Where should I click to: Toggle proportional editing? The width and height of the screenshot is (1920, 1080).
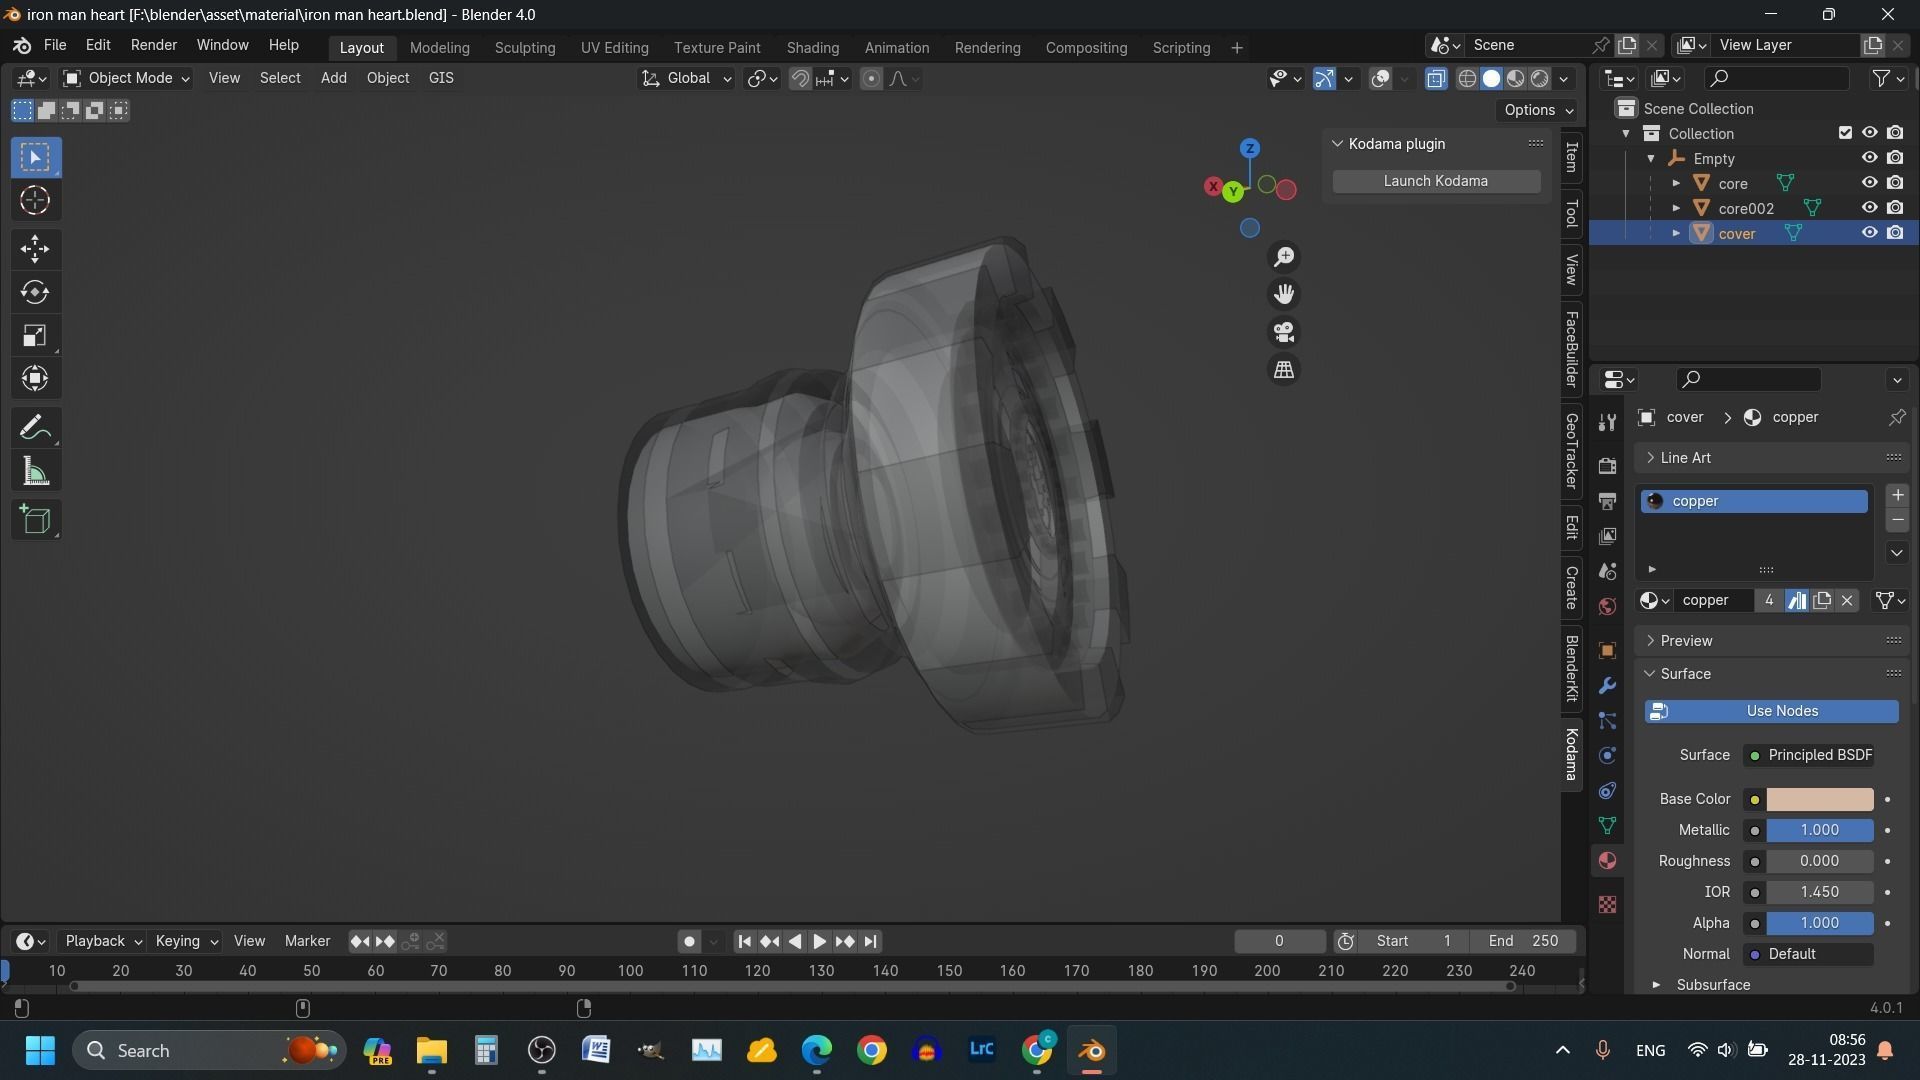(871, 79)
